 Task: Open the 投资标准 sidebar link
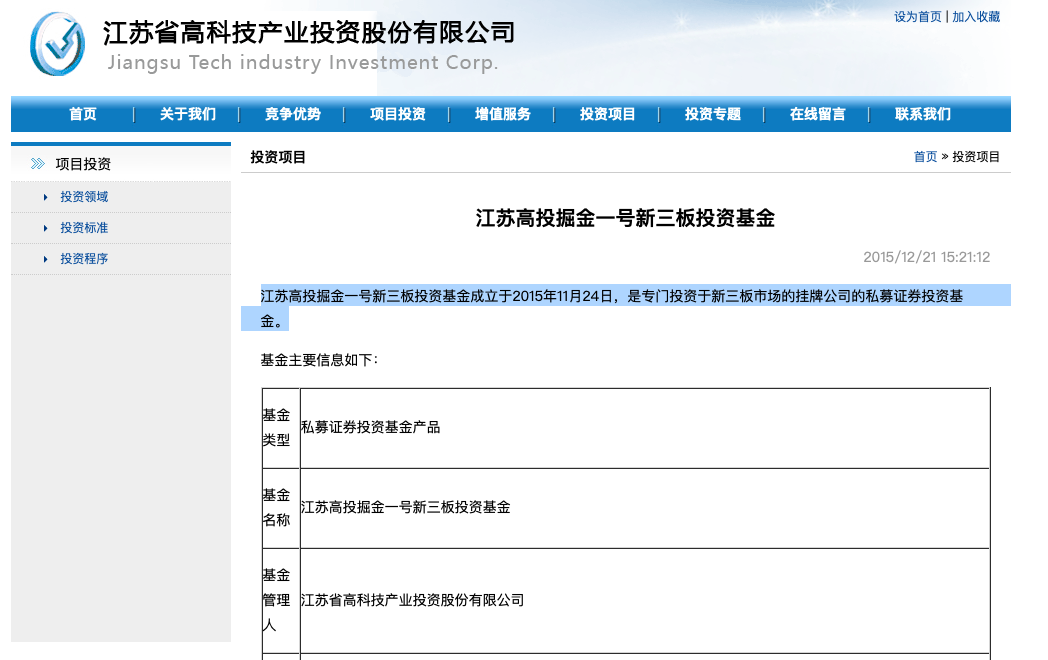(x=84, y=229)
